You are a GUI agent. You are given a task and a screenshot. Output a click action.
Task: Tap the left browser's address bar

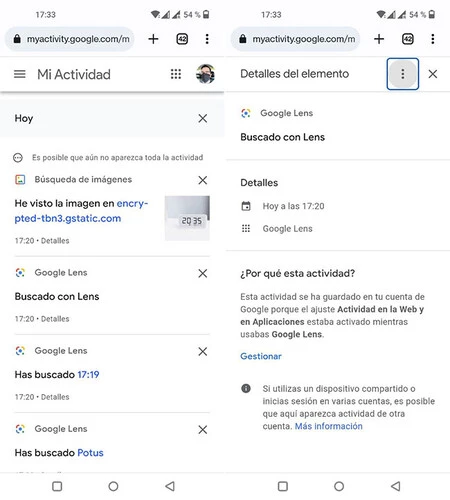click(69, 39)
